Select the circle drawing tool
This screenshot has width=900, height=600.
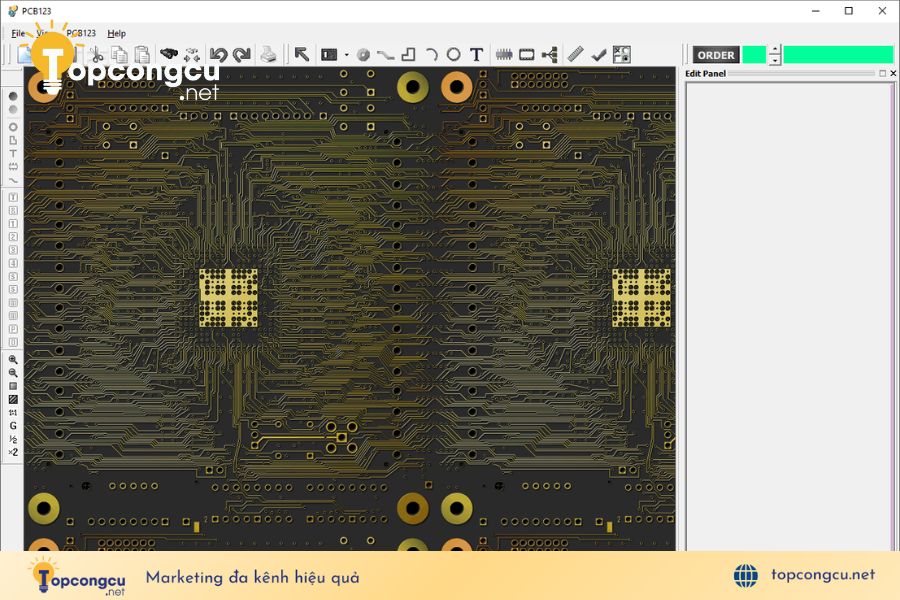point(453,55)
